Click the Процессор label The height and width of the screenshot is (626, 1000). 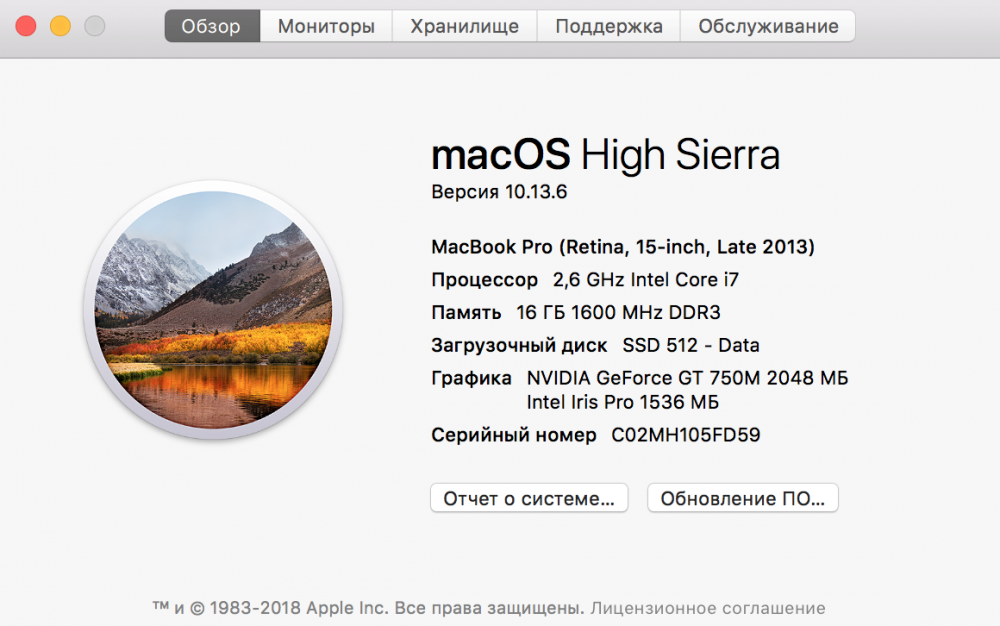pyautogui.click(x=485, y=280)
